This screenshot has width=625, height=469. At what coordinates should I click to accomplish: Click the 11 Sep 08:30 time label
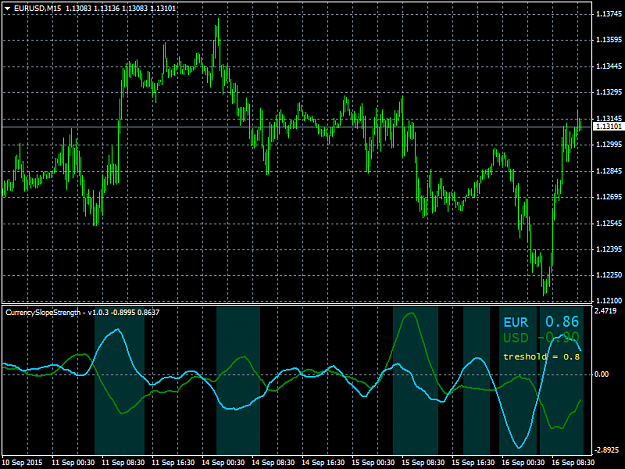click(x=123, y=463)
